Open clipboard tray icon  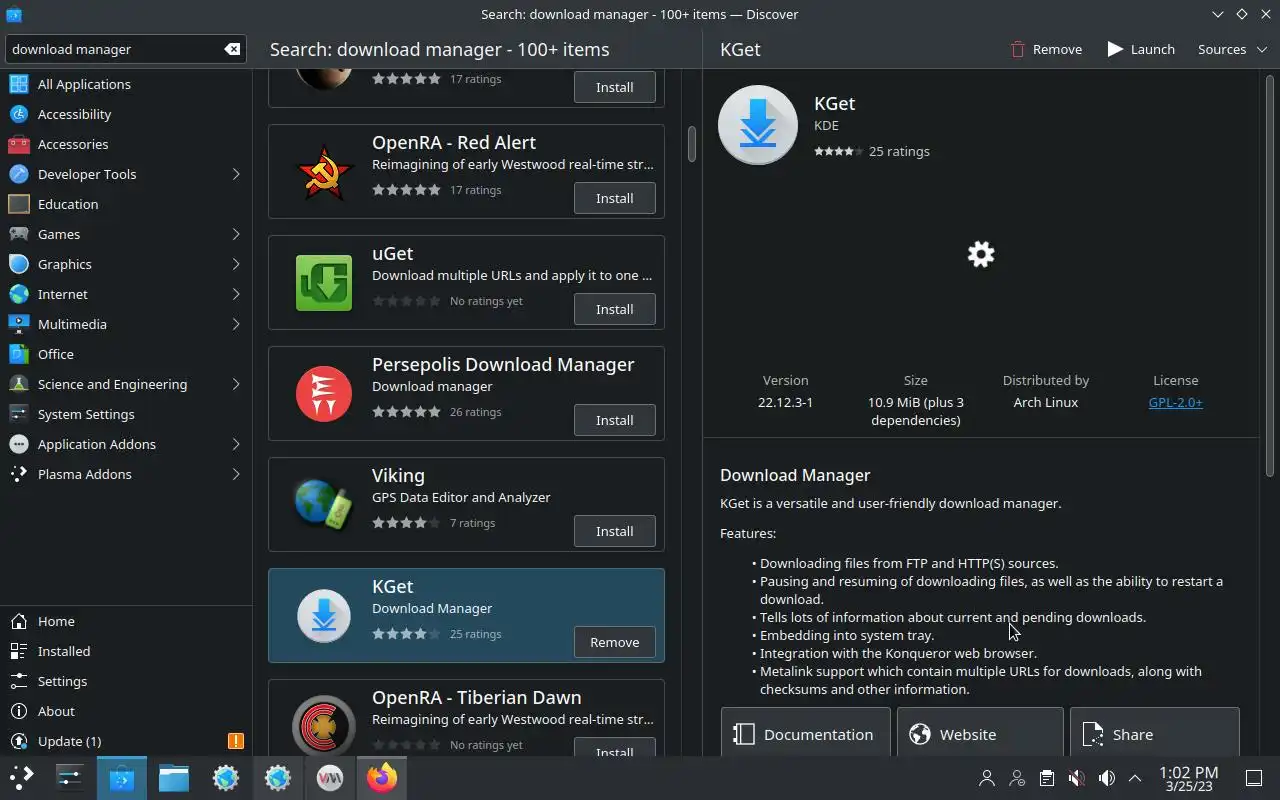click(x=1046, y=778)
